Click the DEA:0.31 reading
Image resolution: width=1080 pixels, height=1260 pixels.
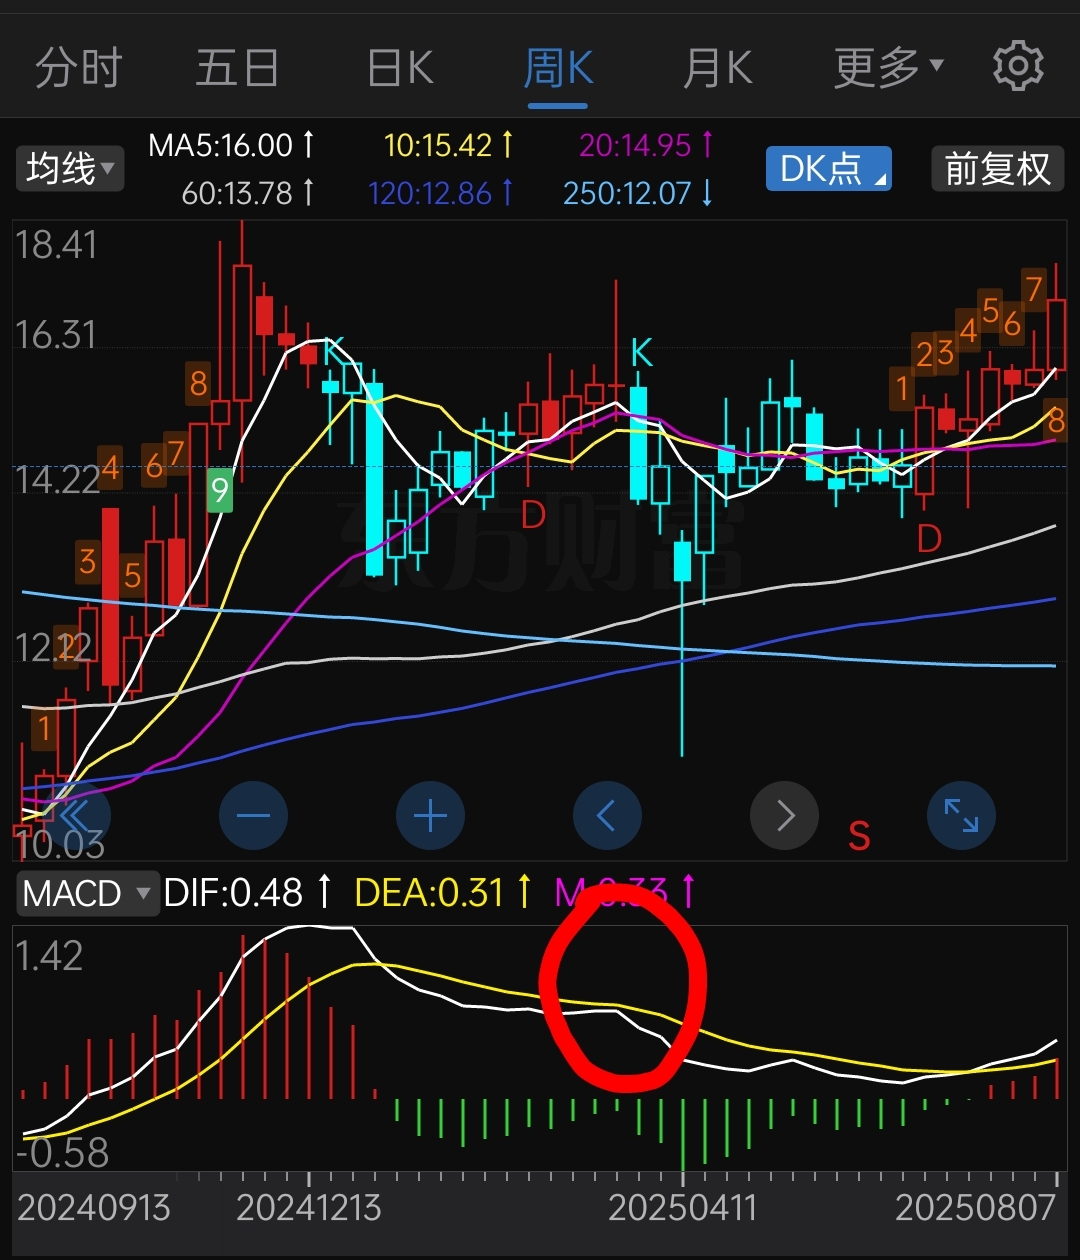click(x=444, y=892)
